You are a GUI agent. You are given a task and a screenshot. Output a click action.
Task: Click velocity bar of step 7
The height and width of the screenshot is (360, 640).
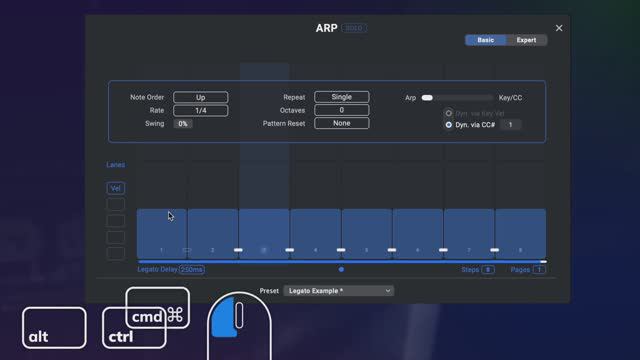[x=469, y=233]
